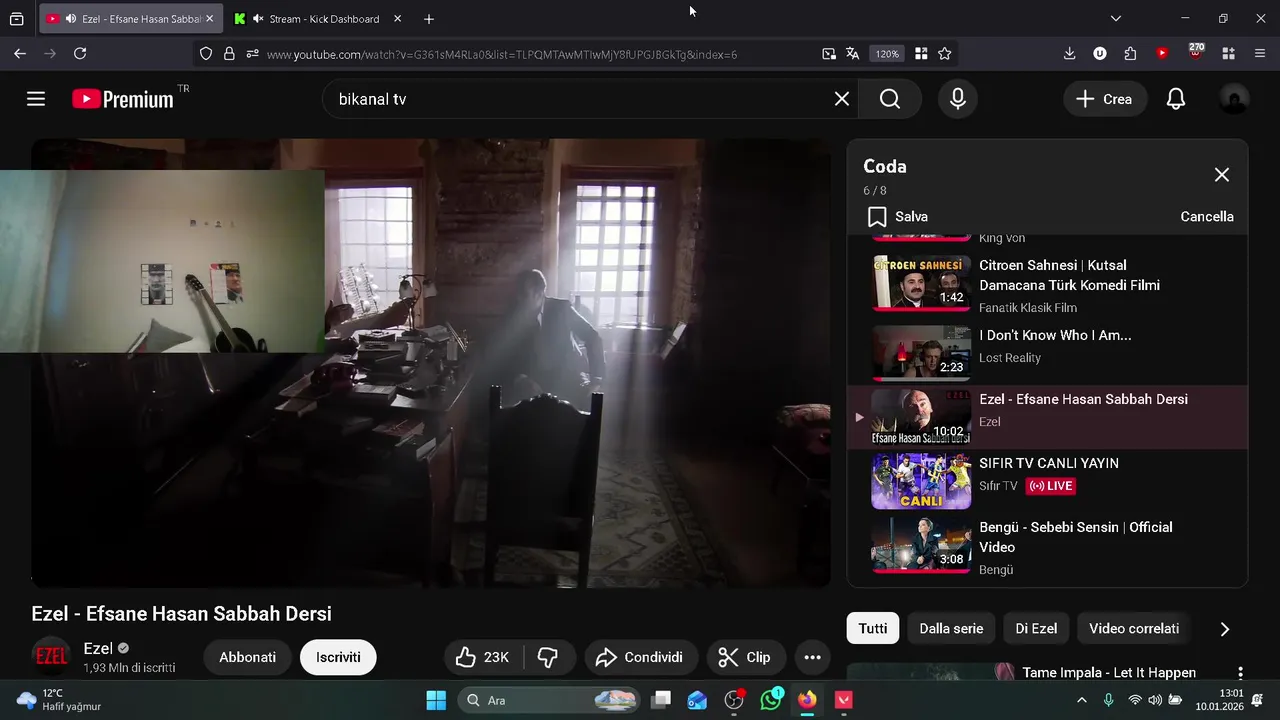This screenshot has height=720, width=1280.
Task: Click the Crea create button
Action: click(1104, 99)
